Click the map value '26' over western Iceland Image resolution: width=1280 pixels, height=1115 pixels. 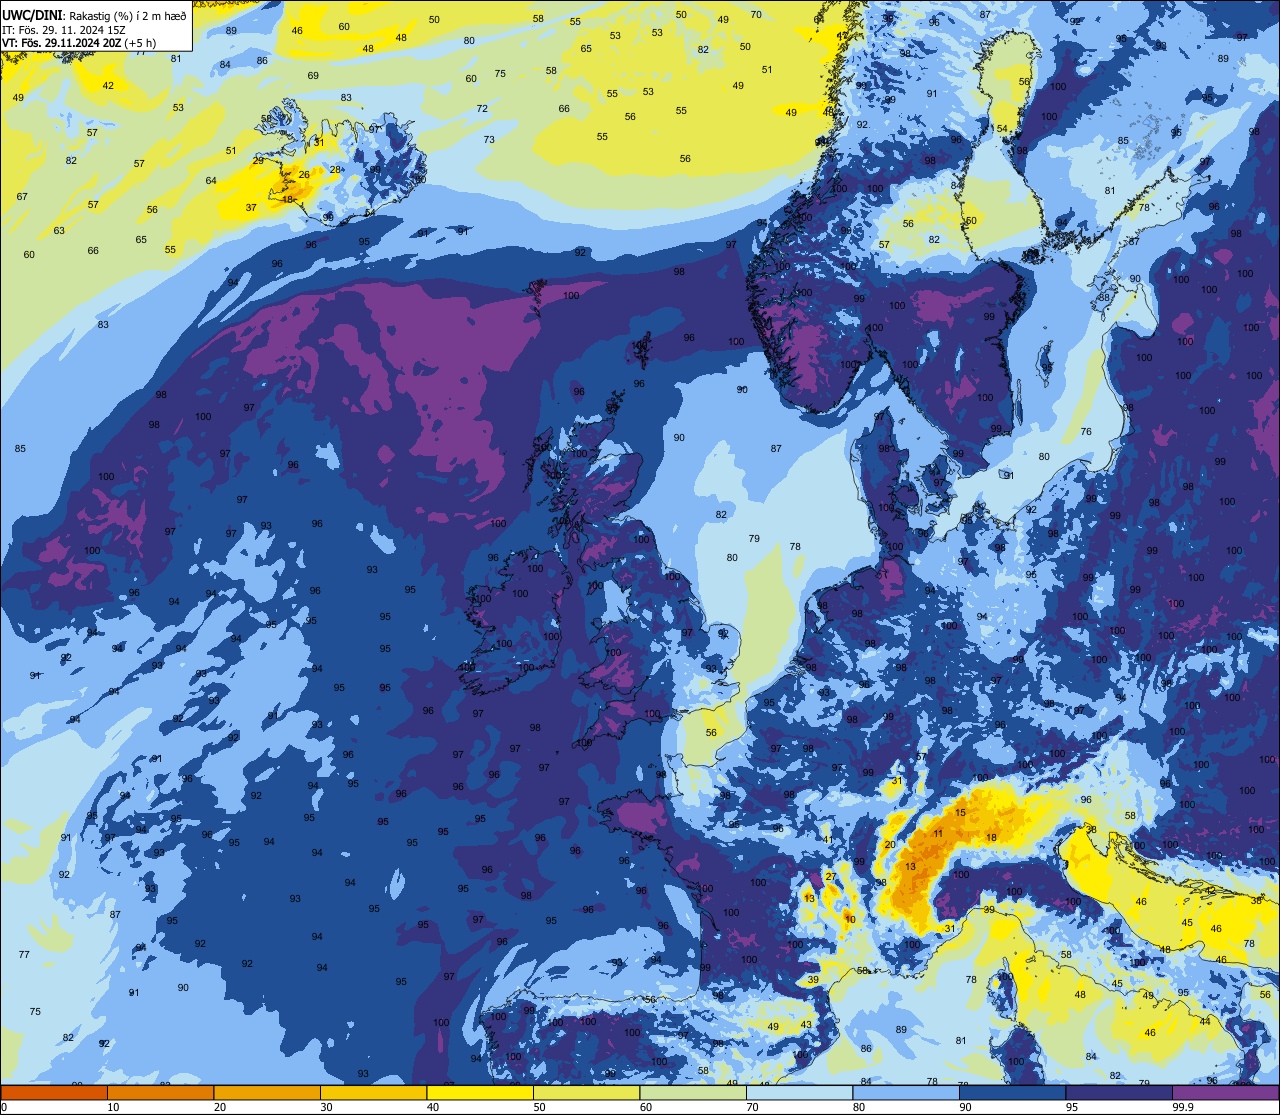click(304, 175)
